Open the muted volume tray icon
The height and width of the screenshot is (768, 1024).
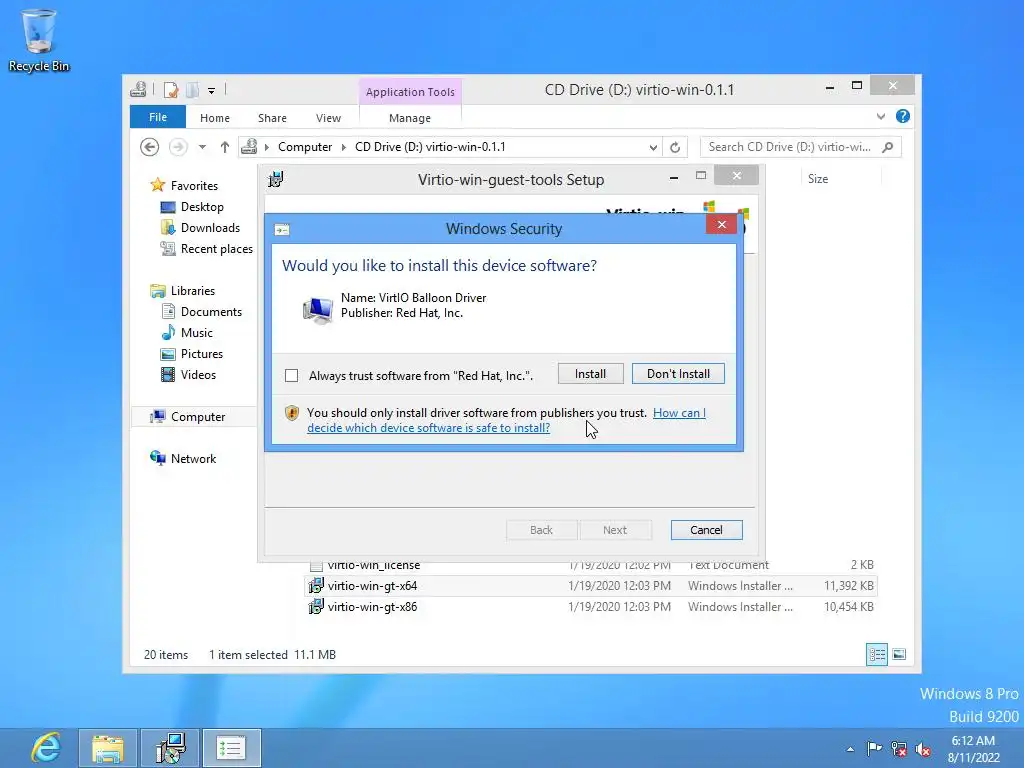click(923, 749)
